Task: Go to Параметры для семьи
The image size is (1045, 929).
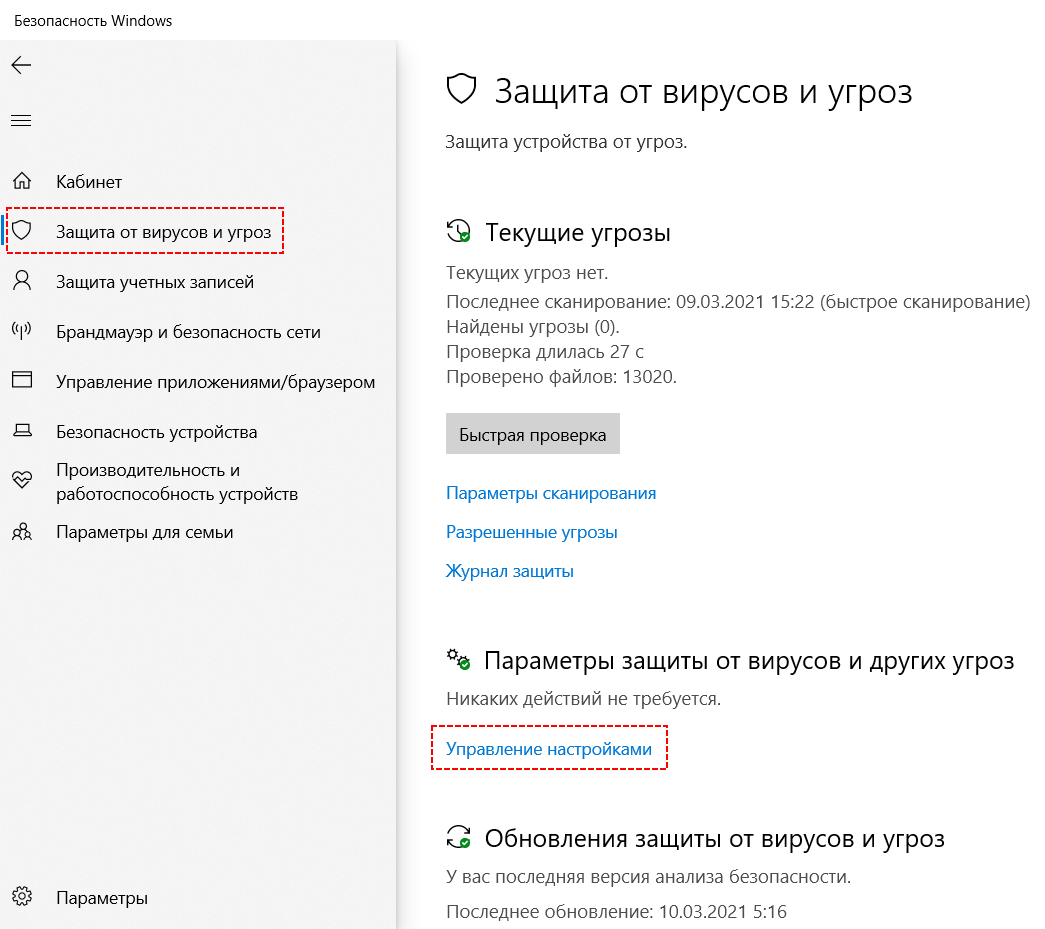Action: pyautogui.click(x=144, y=532)
